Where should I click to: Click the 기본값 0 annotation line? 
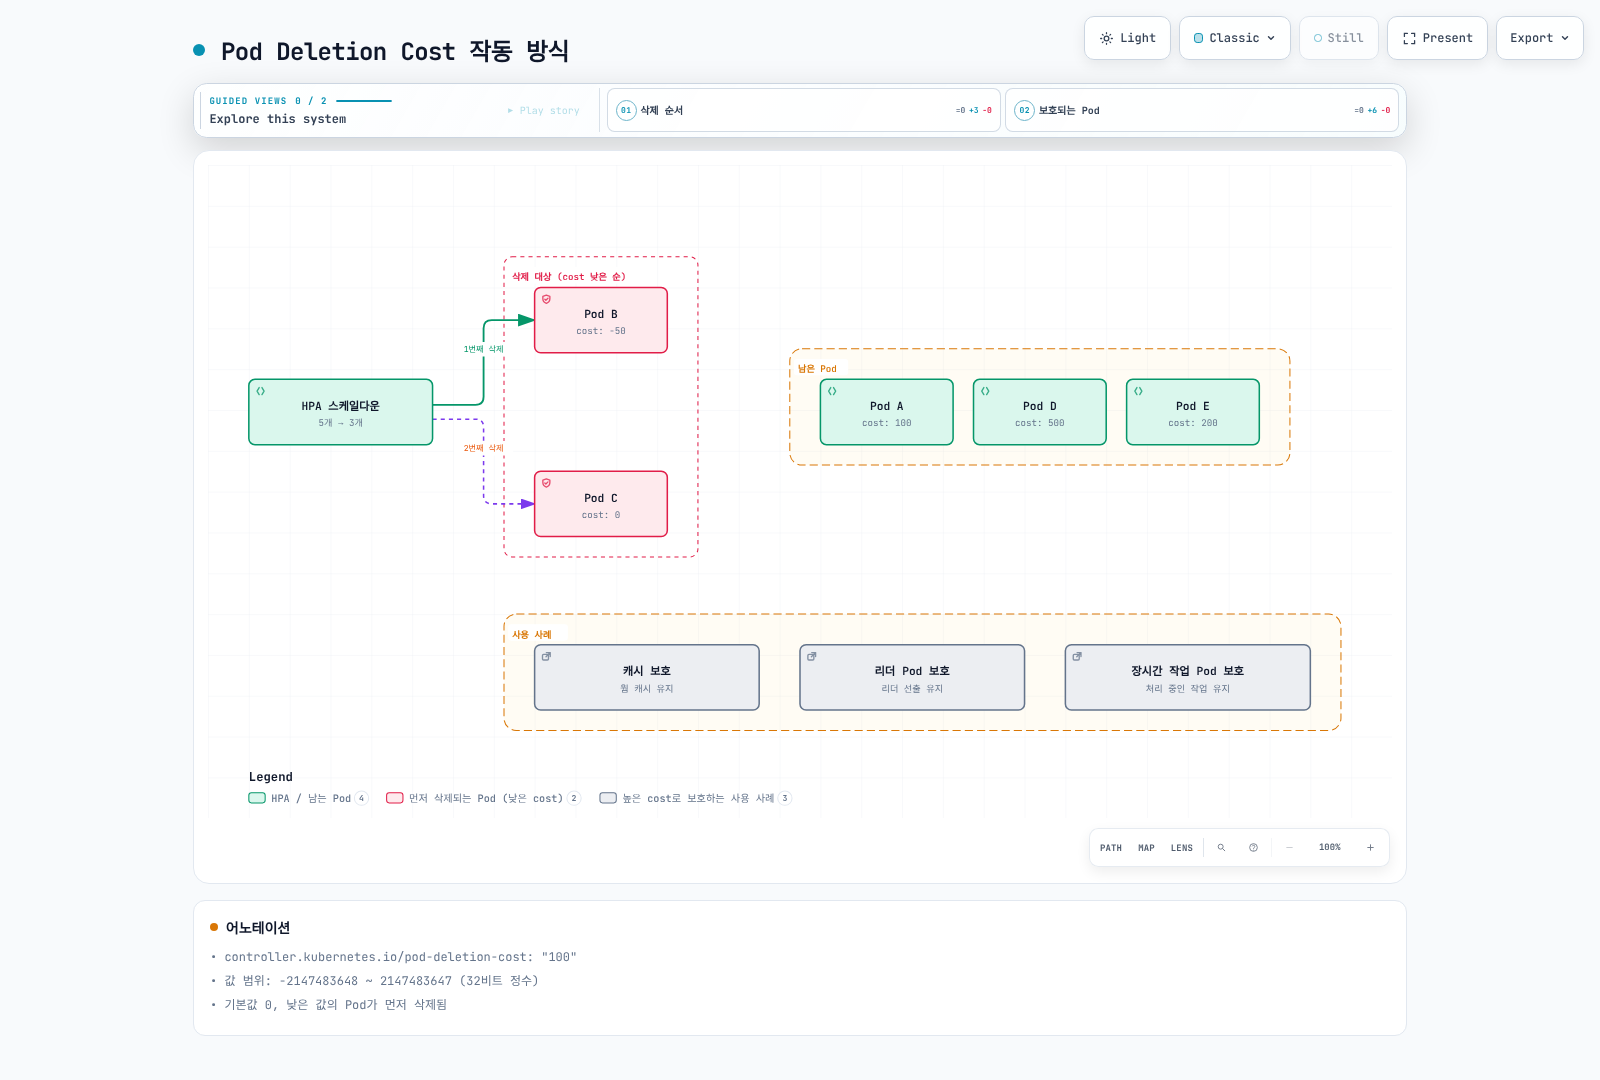click(x=335, y=1005)
